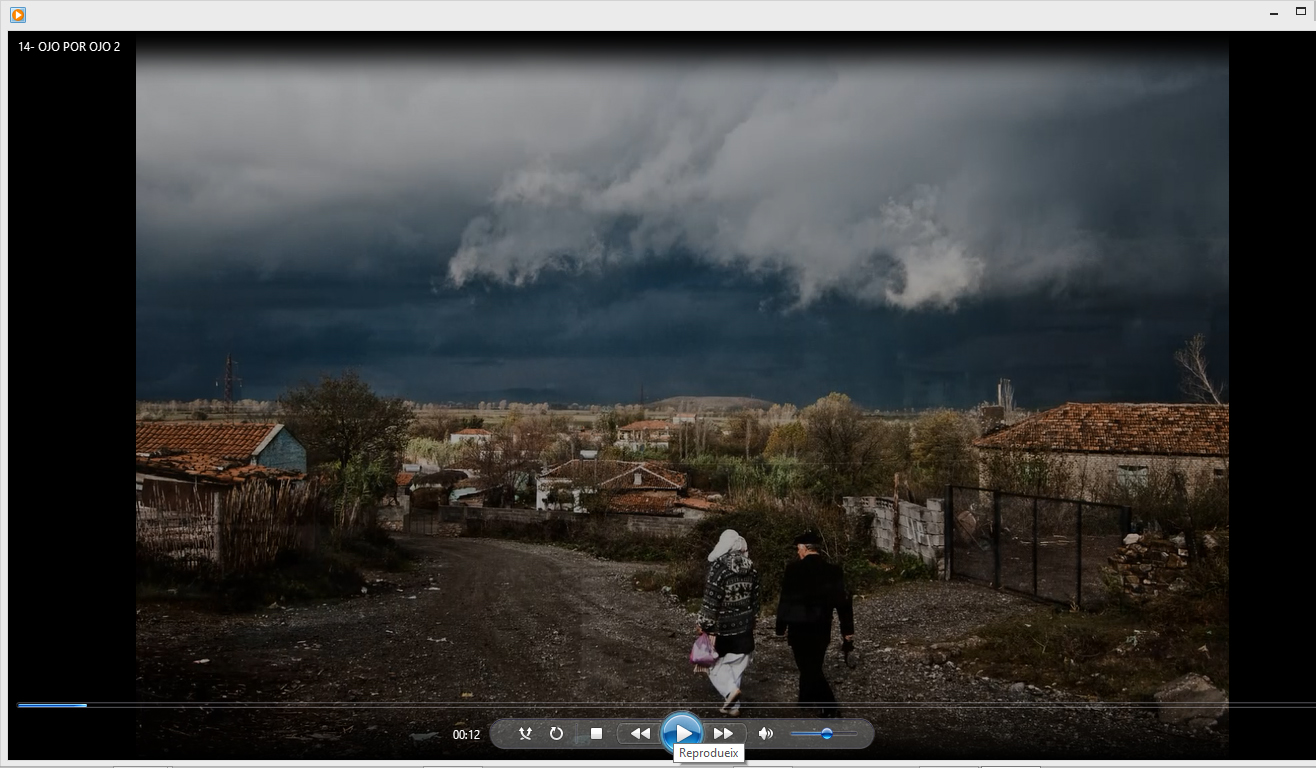
Task: Toggle shuffle playback mode
Action: [x=525, y=734]
